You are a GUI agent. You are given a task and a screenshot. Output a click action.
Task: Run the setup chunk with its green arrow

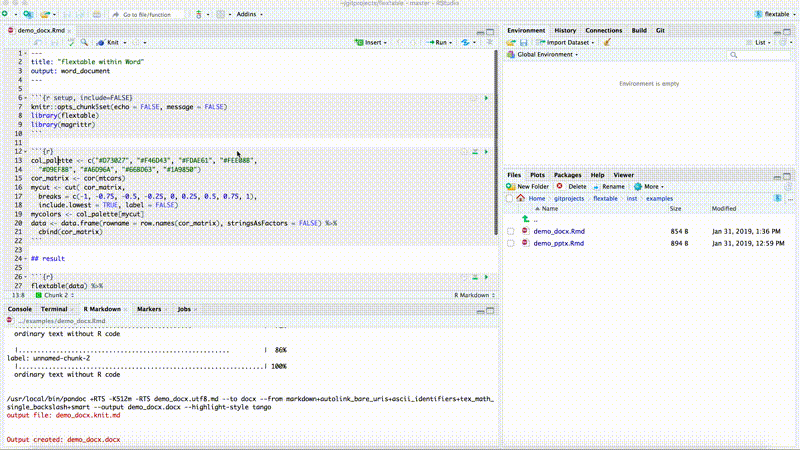tap(486, 98)
